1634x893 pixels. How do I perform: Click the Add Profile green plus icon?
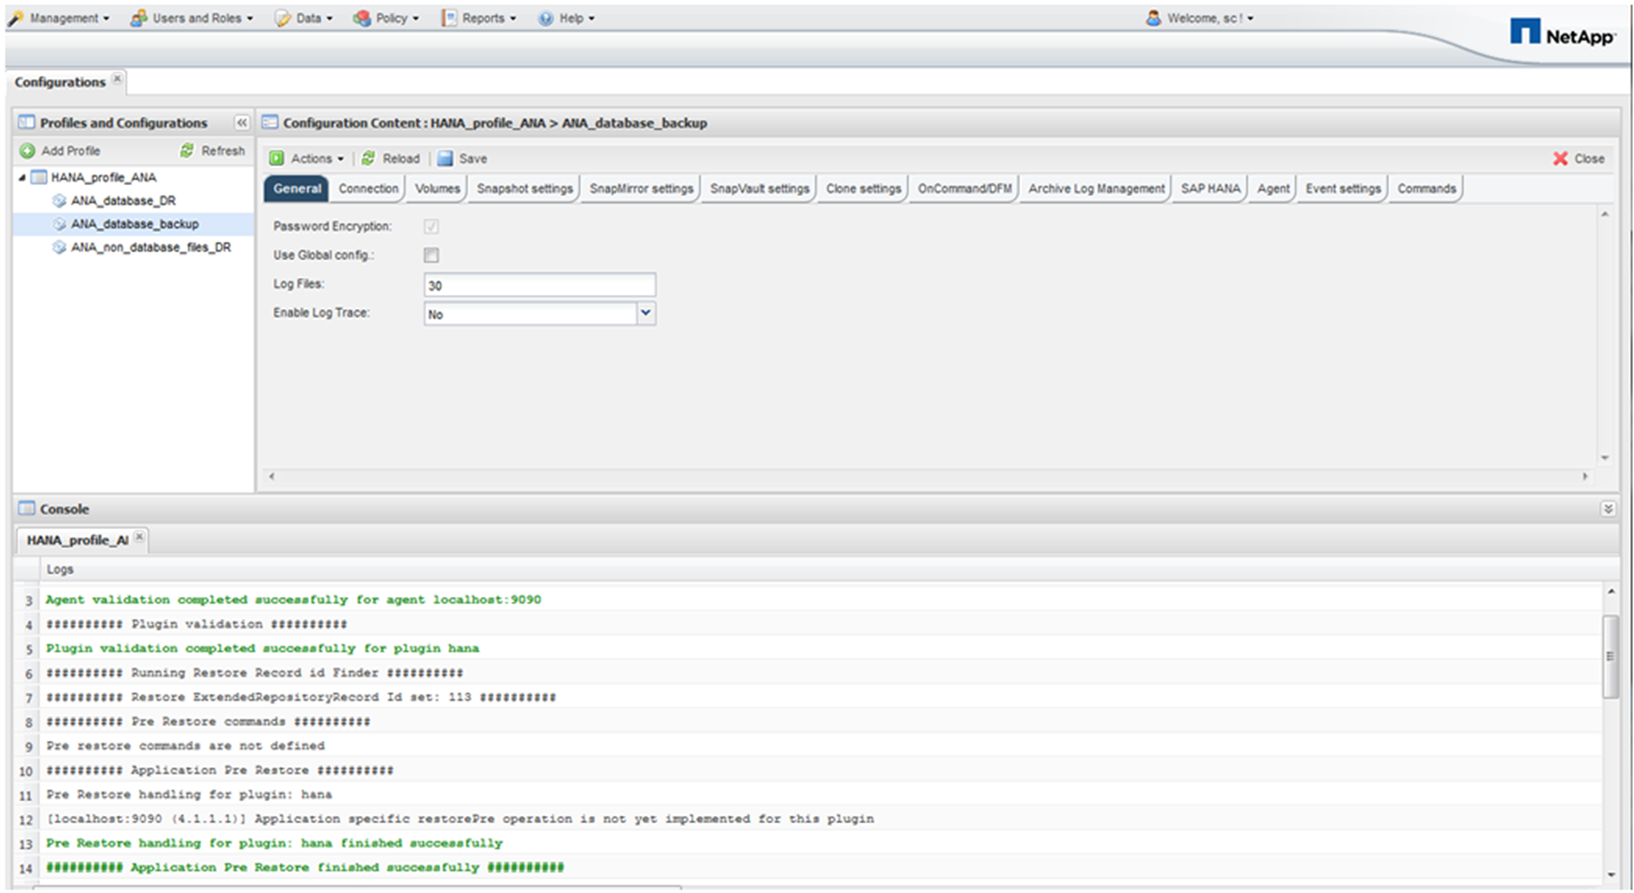27,151
